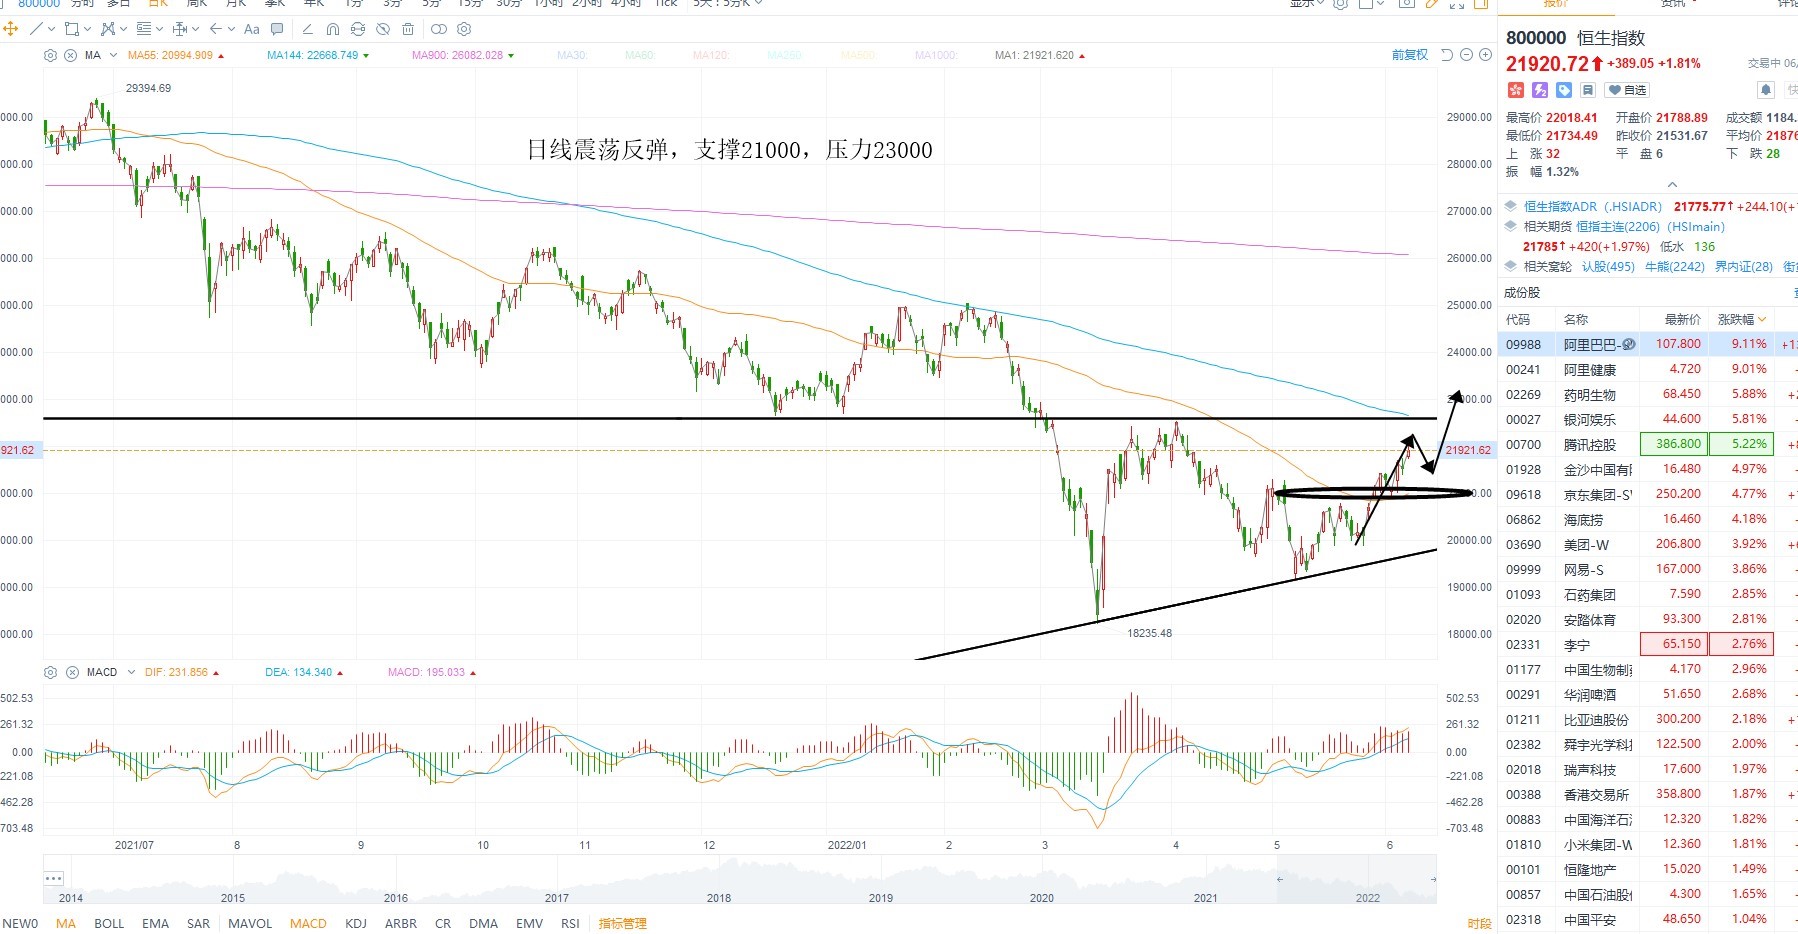Screen dimensions: 1798x934
Task: Switch to RSI indicator tab
Action: [570, 923]
